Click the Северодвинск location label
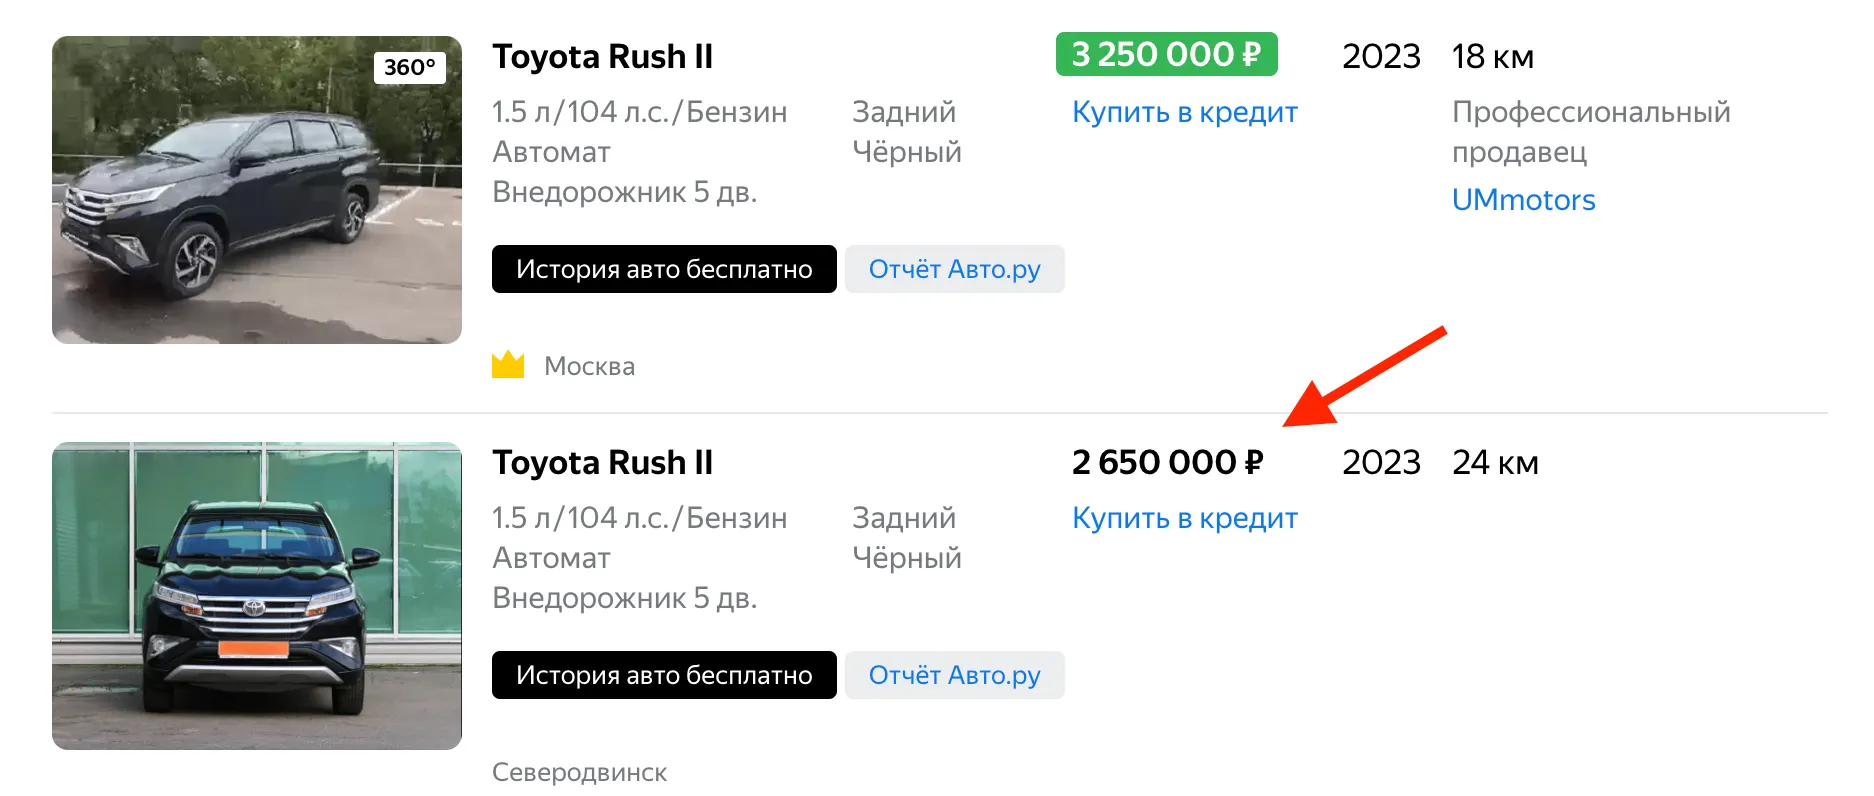Viewport: 1874px width, 796px height. click(579, 772)
